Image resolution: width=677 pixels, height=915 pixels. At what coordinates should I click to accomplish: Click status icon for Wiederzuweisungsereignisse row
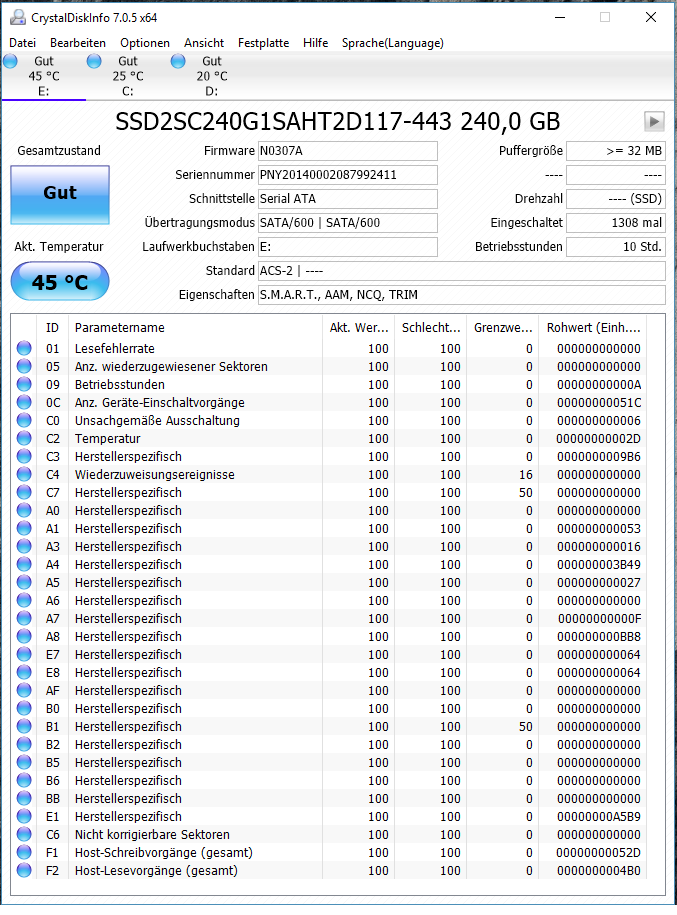(x=24, y=474)
